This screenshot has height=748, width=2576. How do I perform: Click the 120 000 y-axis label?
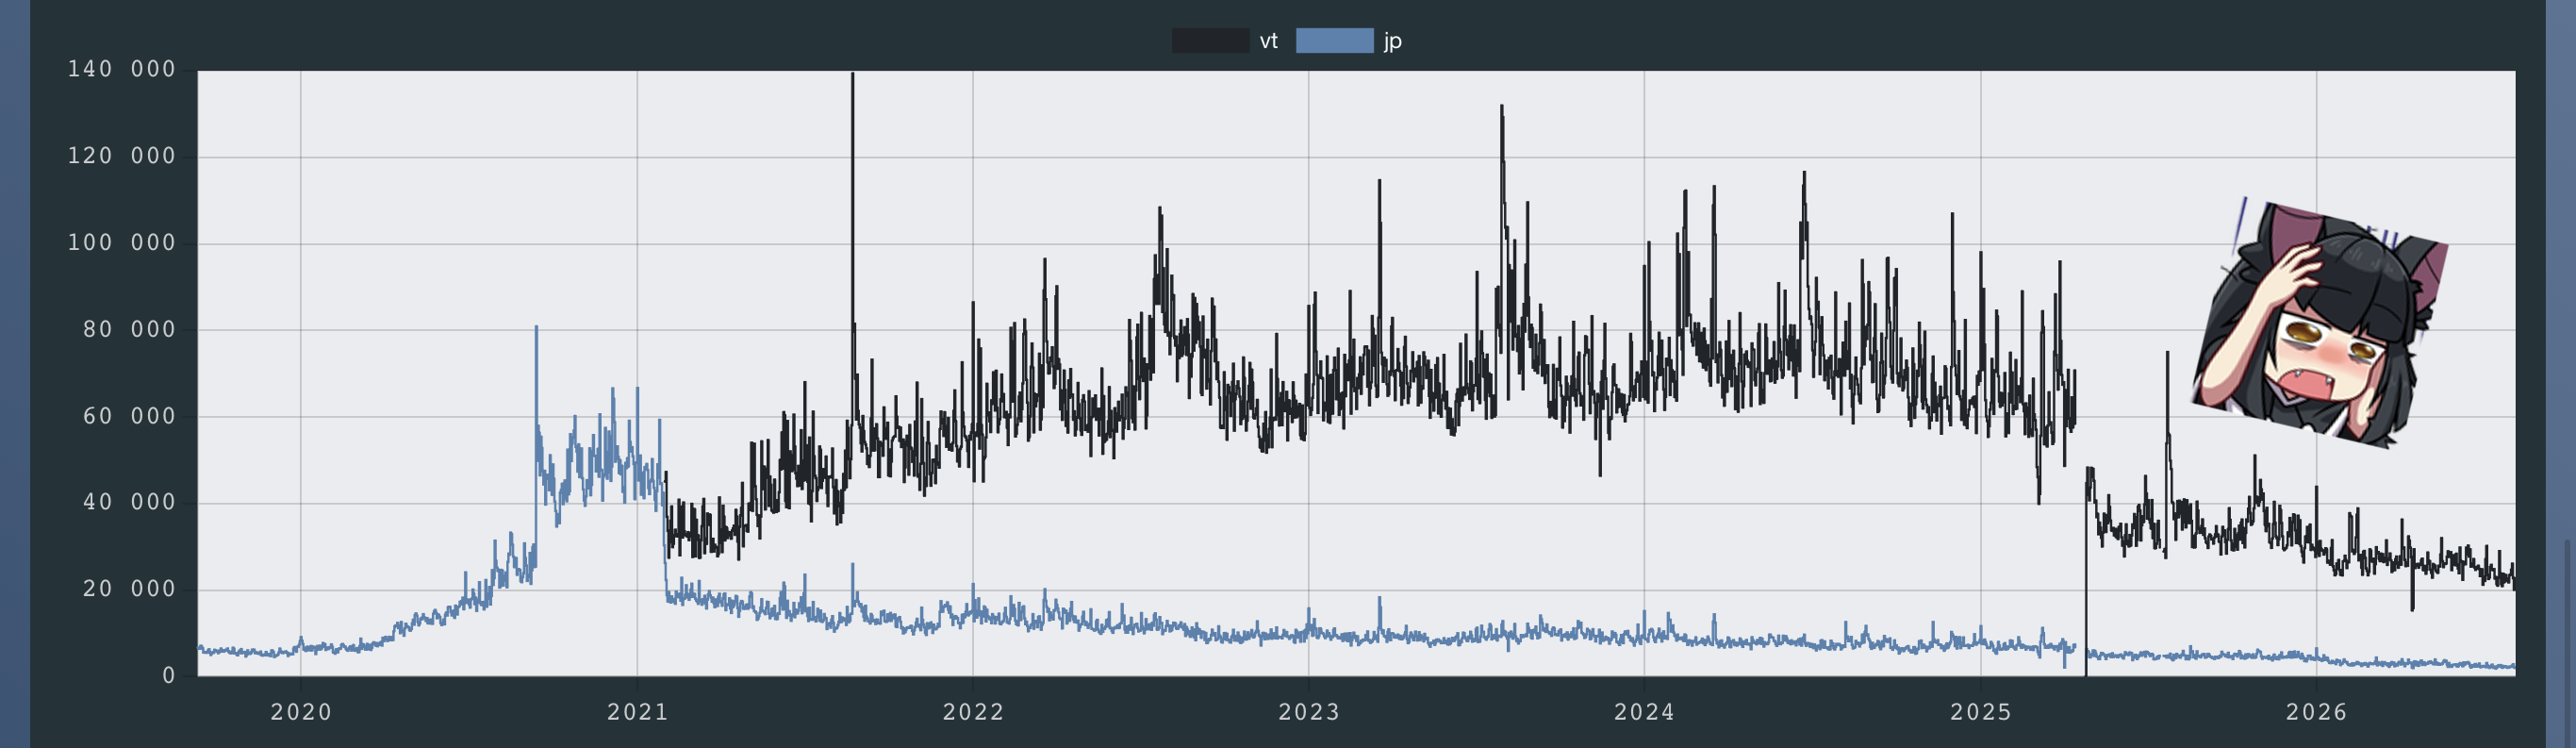(x=122, y=156)
